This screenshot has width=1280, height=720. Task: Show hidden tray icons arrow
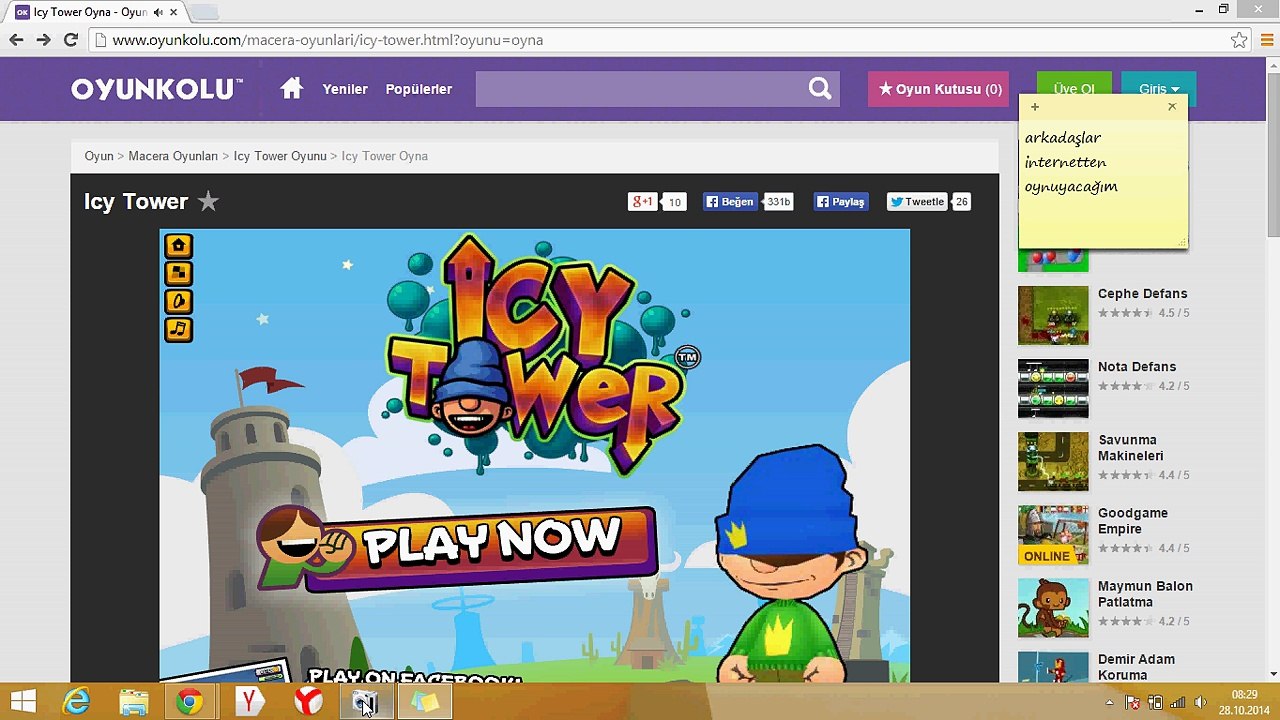(1110, 703)
